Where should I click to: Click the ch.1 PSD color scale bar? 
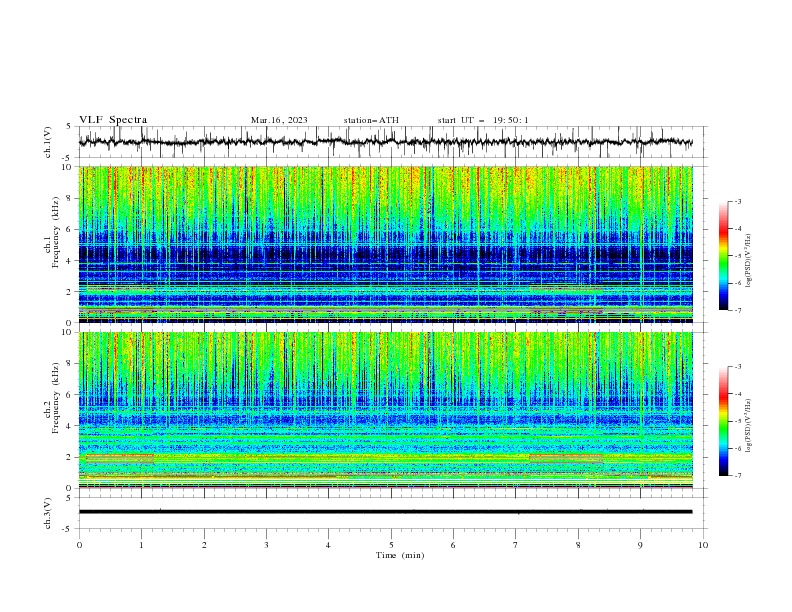[x=723, y=256]
